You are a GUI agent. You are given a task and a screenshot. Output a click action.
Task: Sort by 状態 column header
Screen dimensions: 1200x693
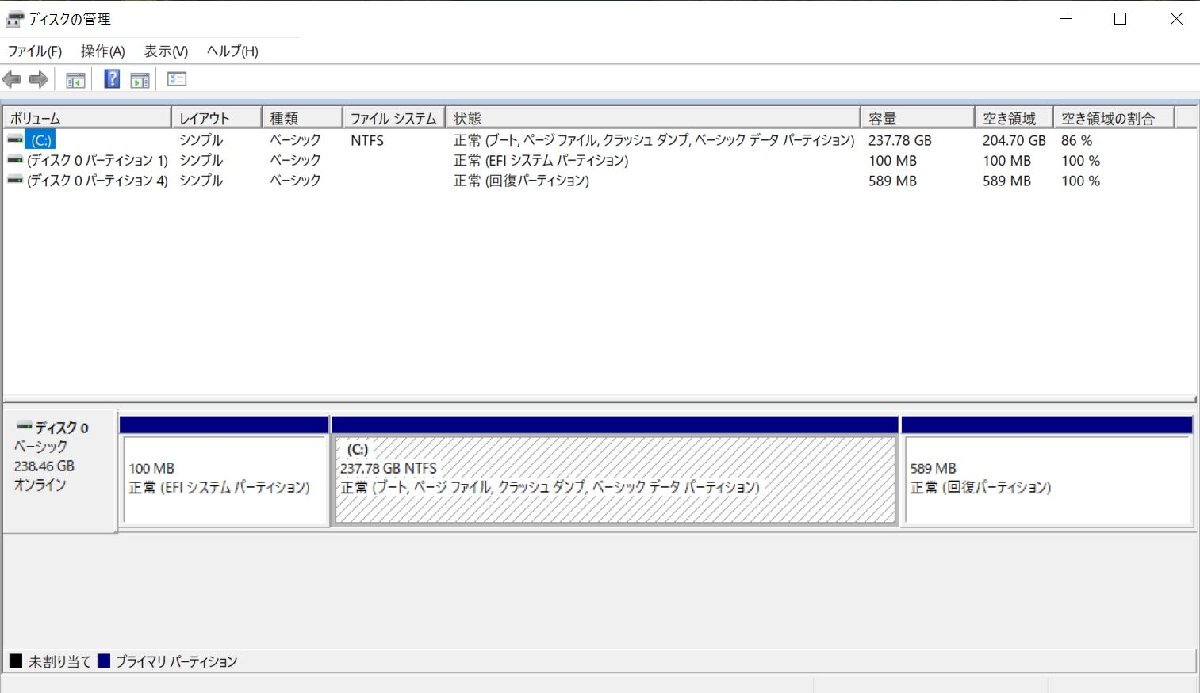(653, 118)
